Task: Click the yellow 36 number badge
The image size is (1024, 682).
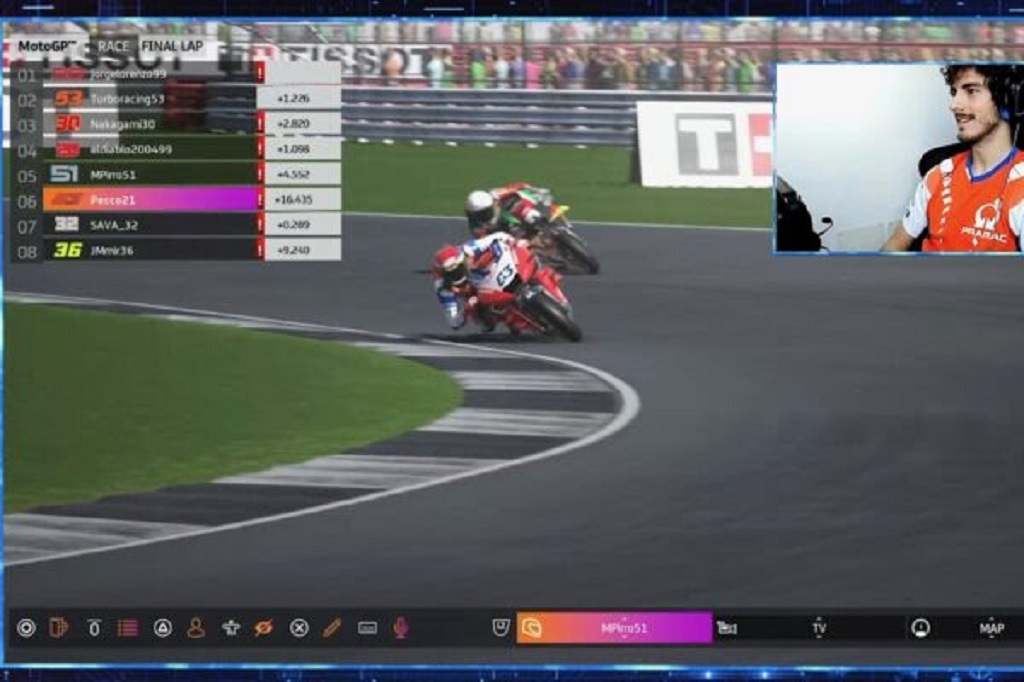Action: 68,250
